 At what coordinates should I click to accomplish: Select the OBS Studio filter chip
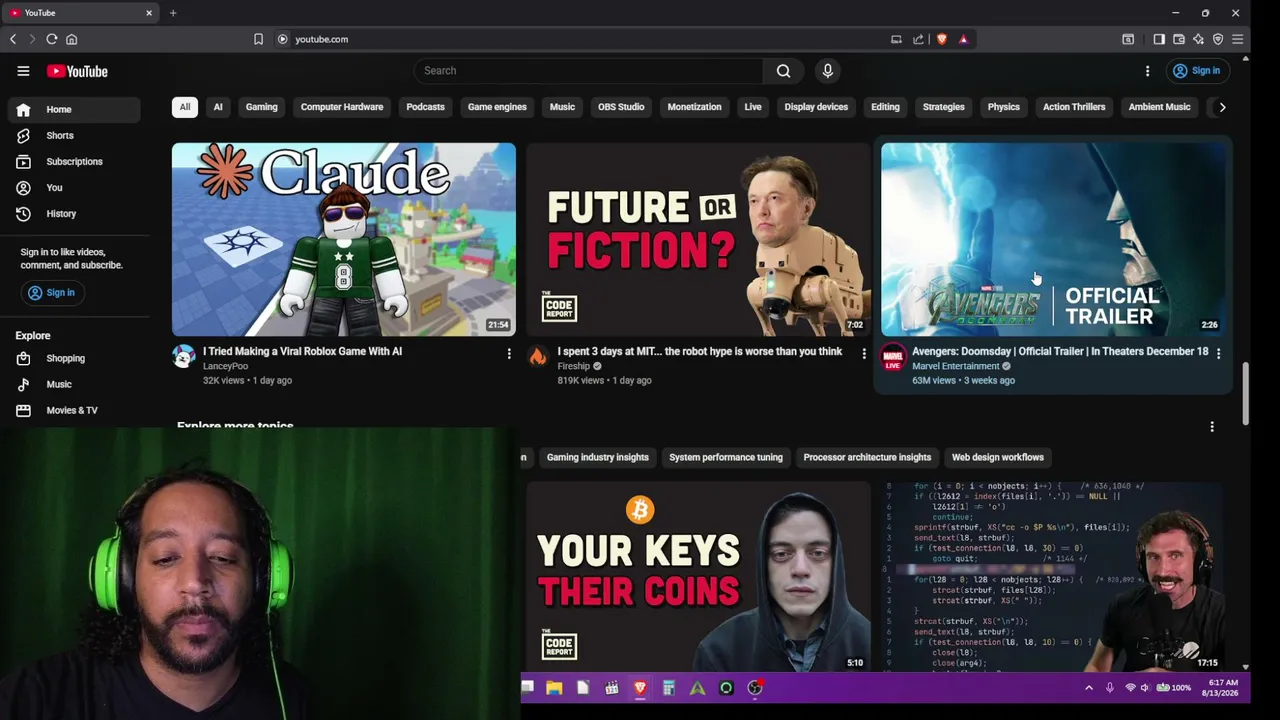point(621,107)
